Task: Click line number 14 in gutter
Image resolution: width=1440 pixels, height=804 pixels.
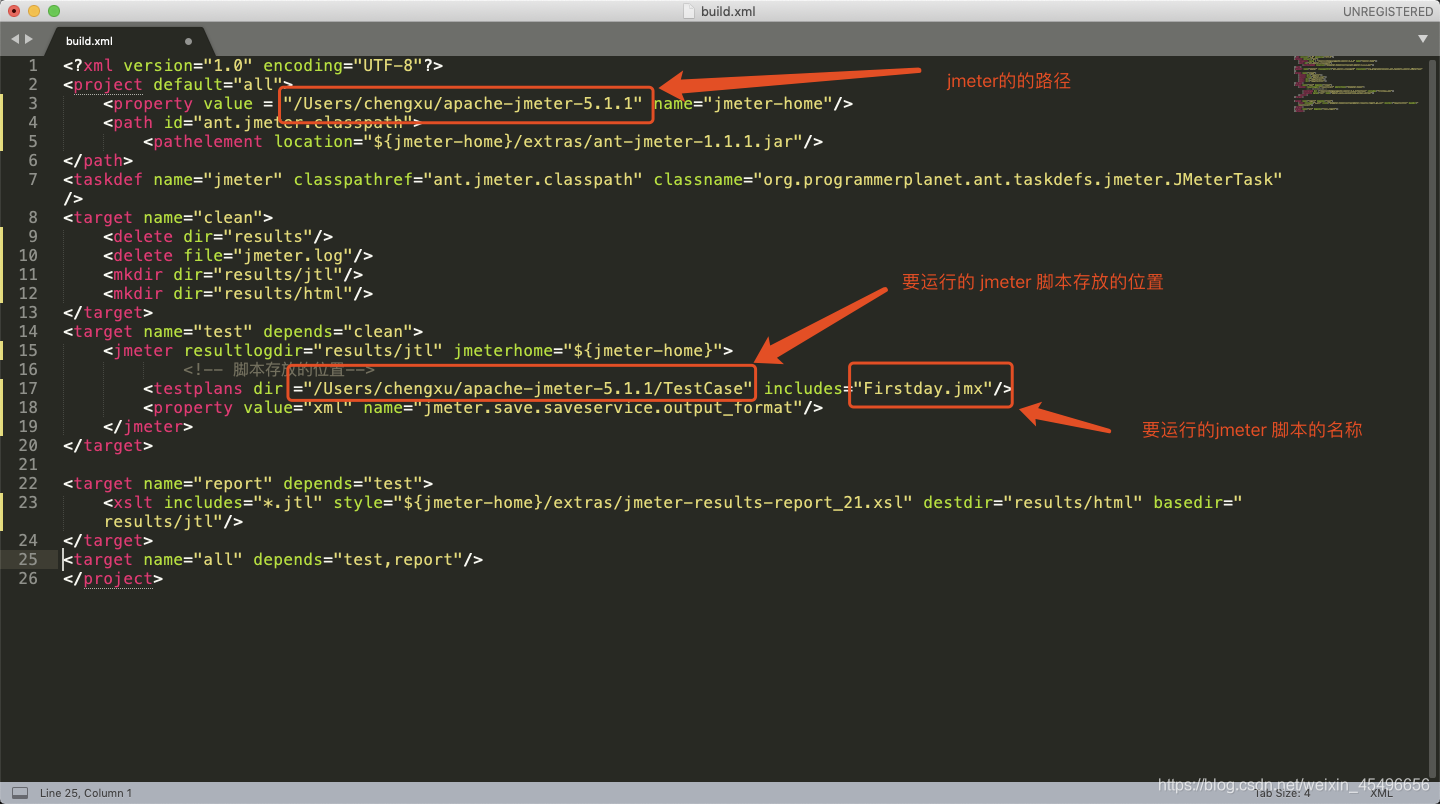Action: pos(27,331)
